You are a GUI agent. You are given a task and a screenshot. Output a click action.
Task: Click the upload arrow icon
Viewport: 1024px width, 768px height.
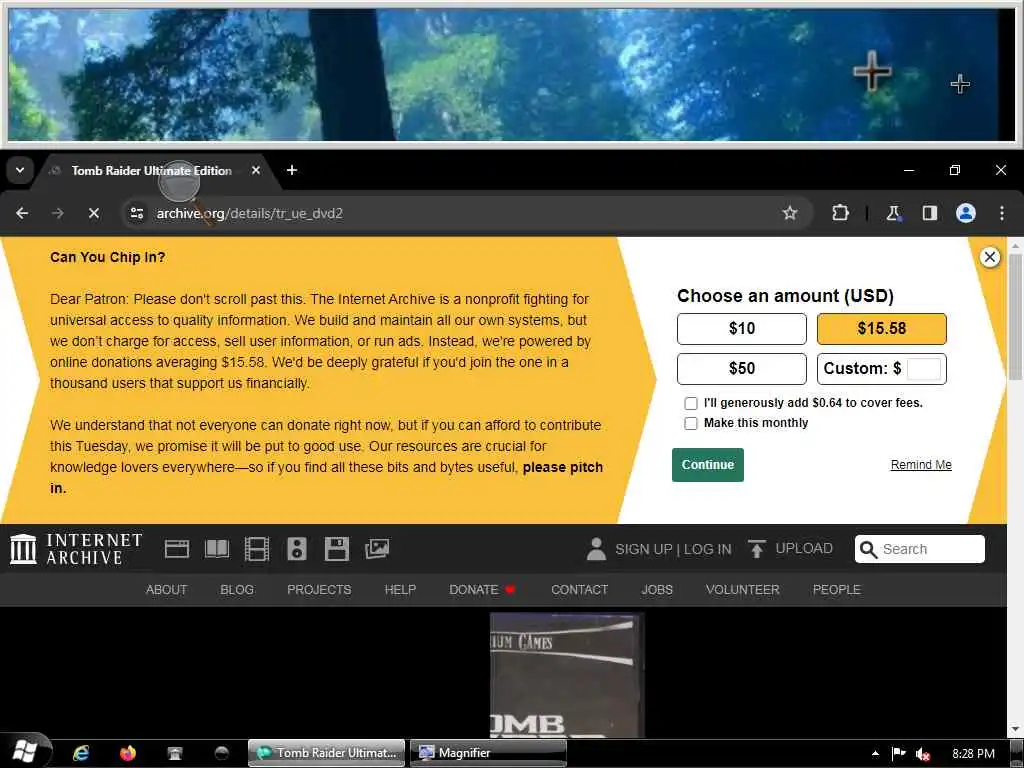756,549
